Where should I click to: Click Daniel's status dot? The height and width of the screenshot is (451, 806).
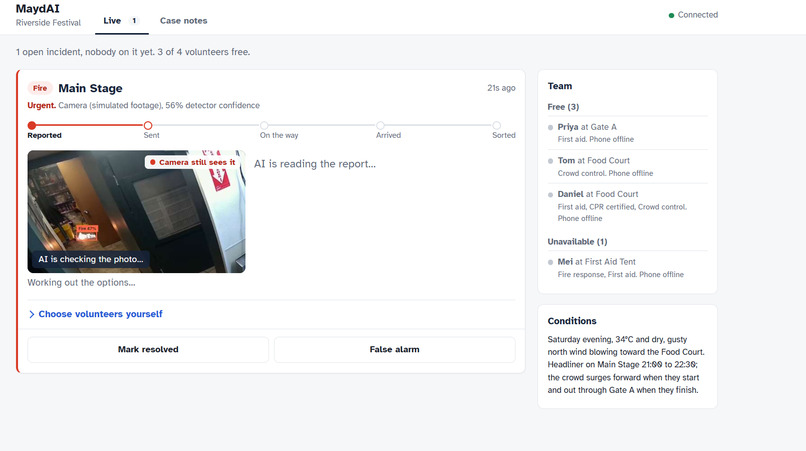point(551,194)
